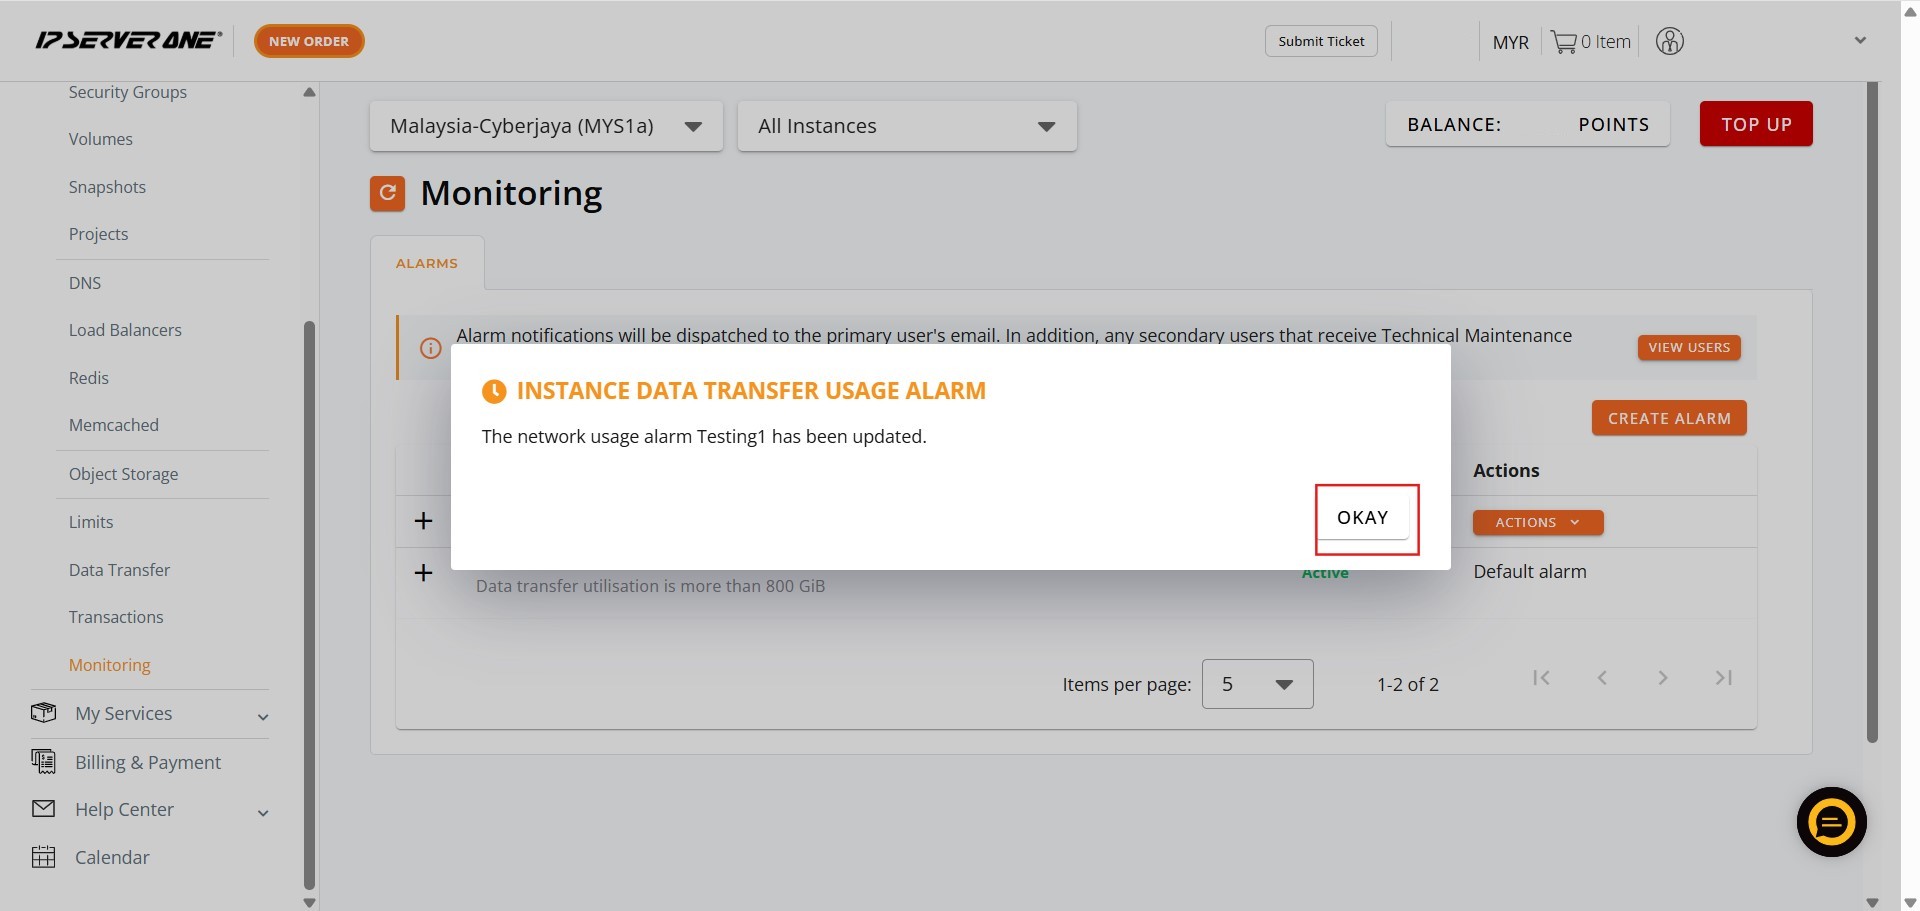Expand the first alarm row plus icon

click(x=423, y=521)
